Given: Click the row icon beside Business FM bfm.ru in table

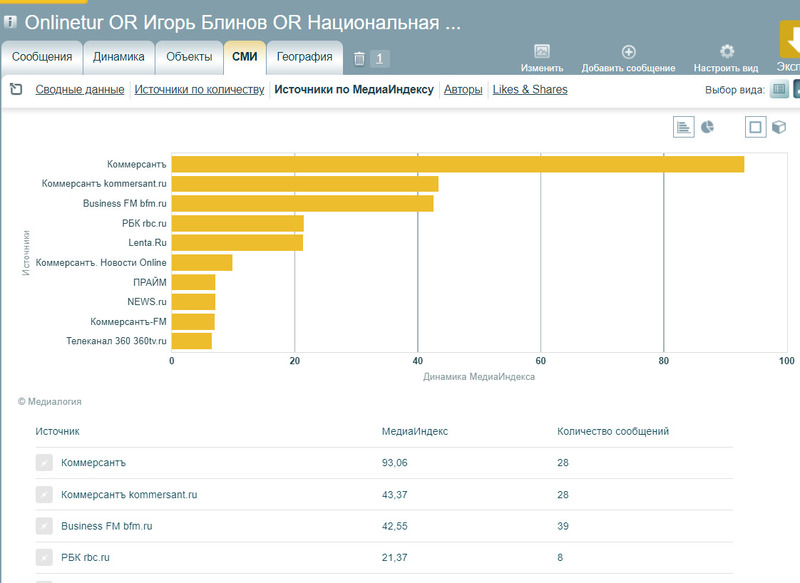Looking at the screenshot, I should pyautogui.click(x=44, y=526).
